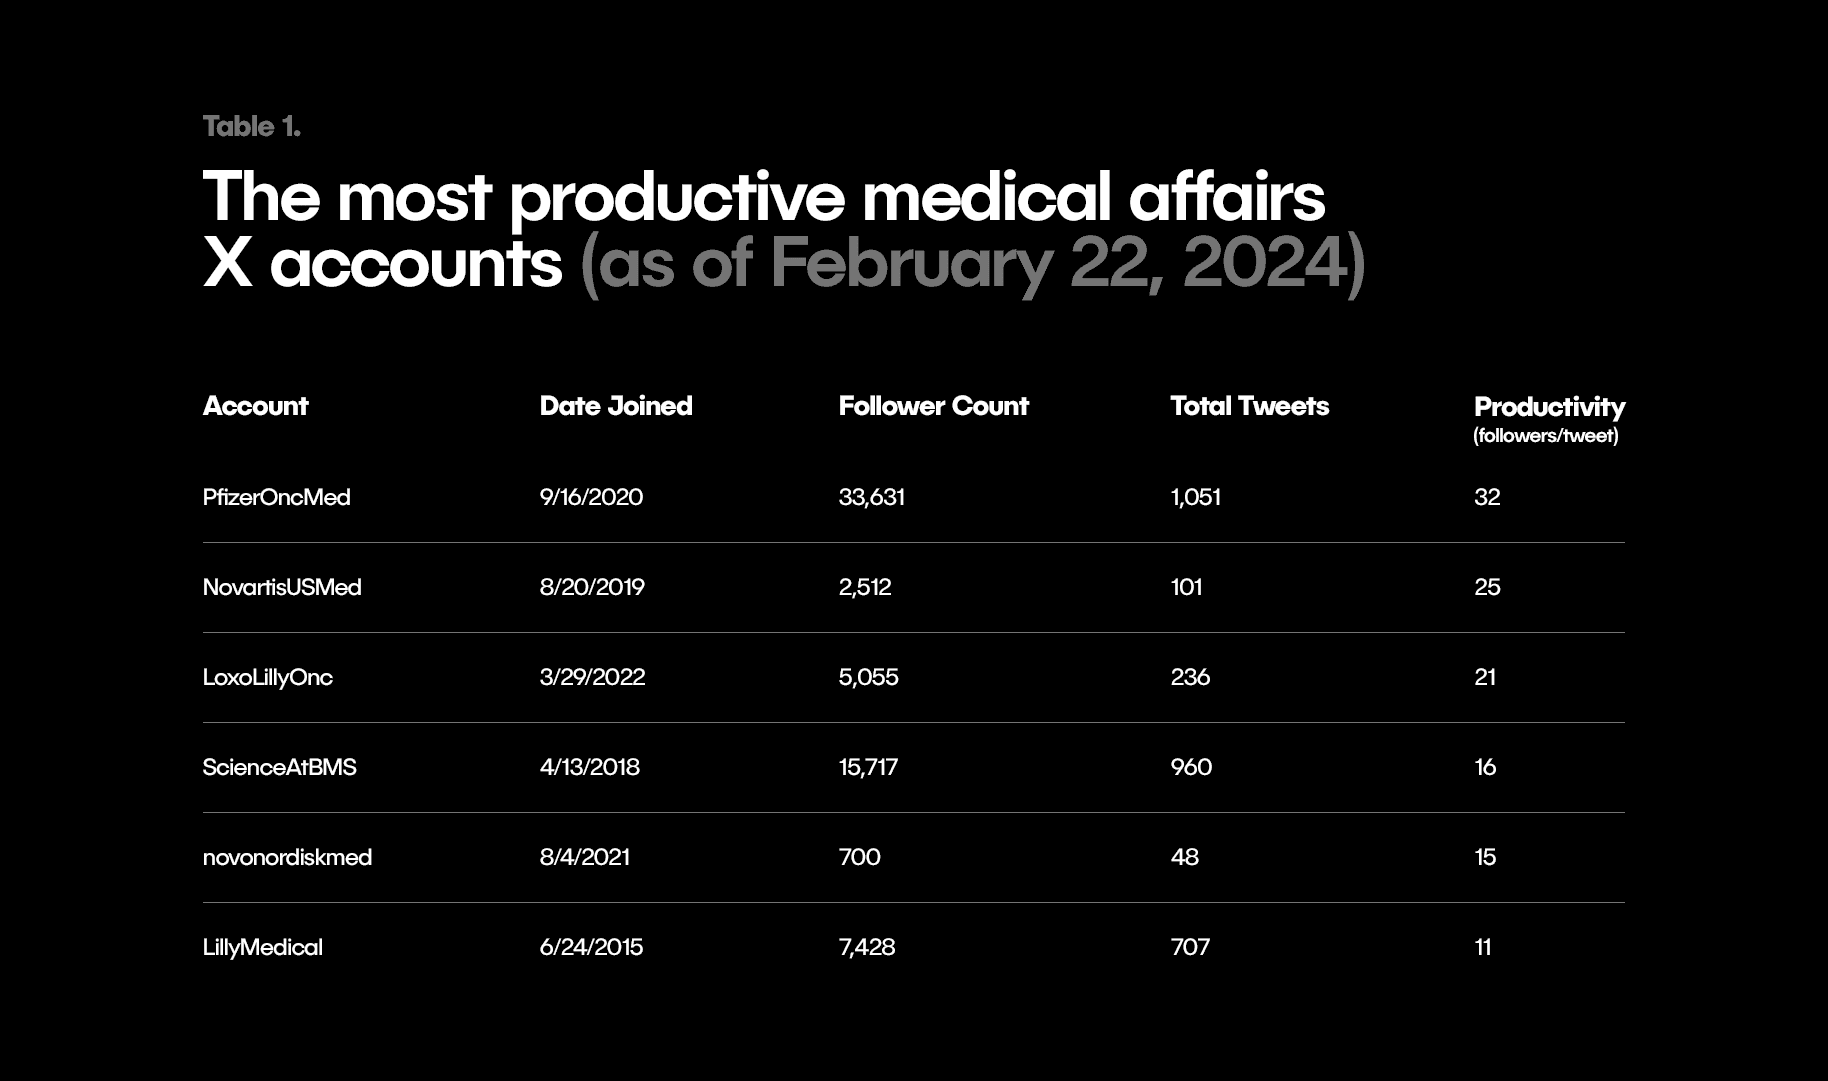
Task: Click the 33,631 follower count cell
Action: tap(871, 497)
